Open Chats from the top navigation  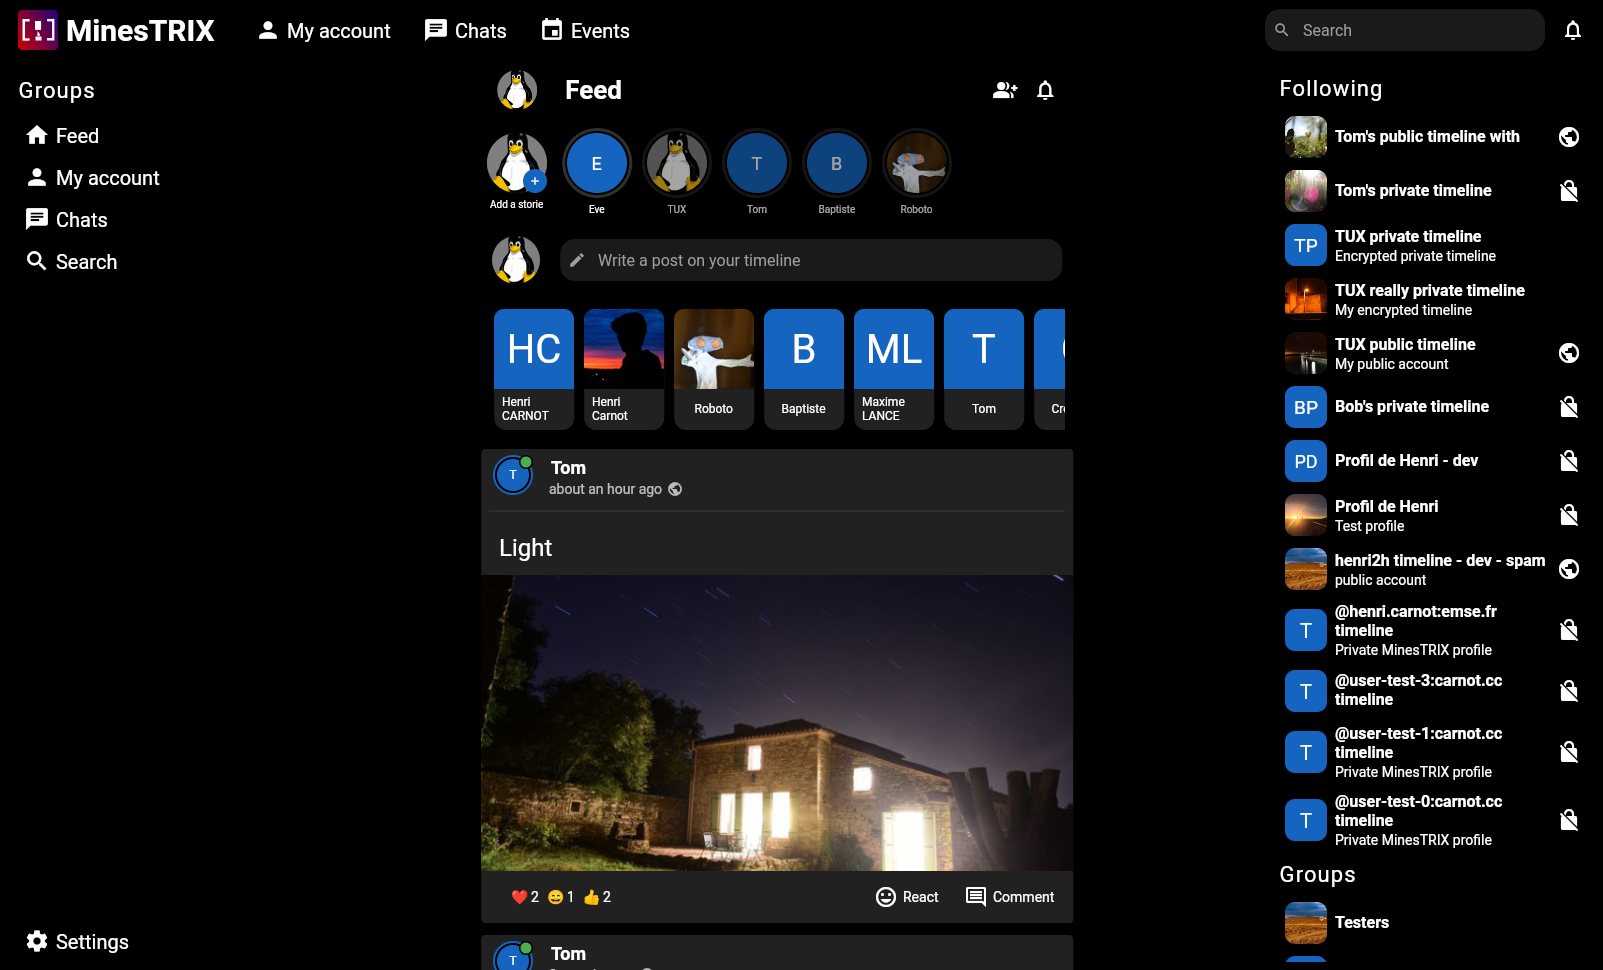click(x=465, y=31)
